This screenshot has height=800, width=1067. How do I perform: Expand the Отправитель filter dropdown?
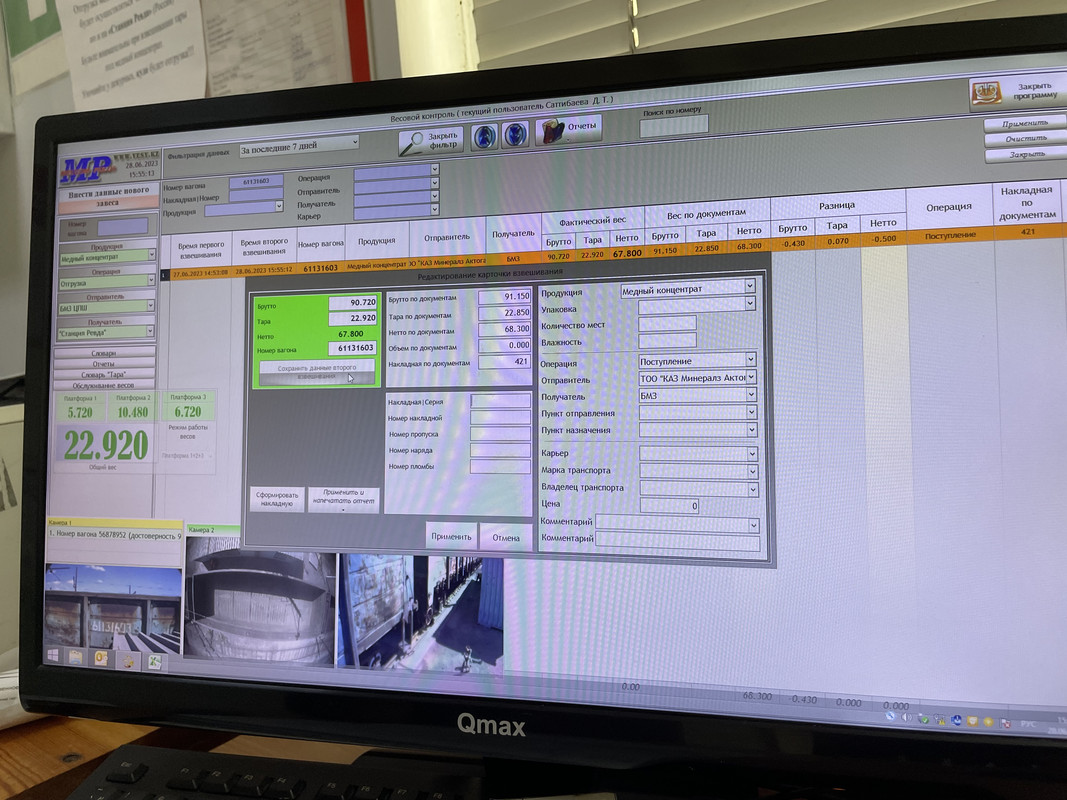(434, 183)
